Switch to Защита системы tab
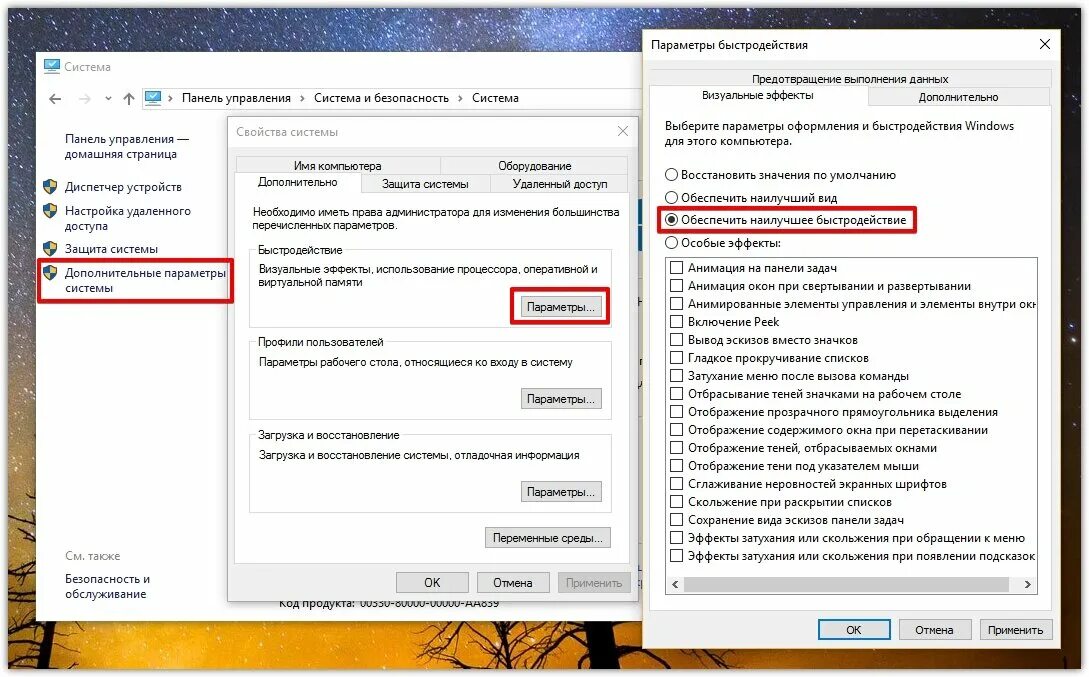 (x=425, y=184)
